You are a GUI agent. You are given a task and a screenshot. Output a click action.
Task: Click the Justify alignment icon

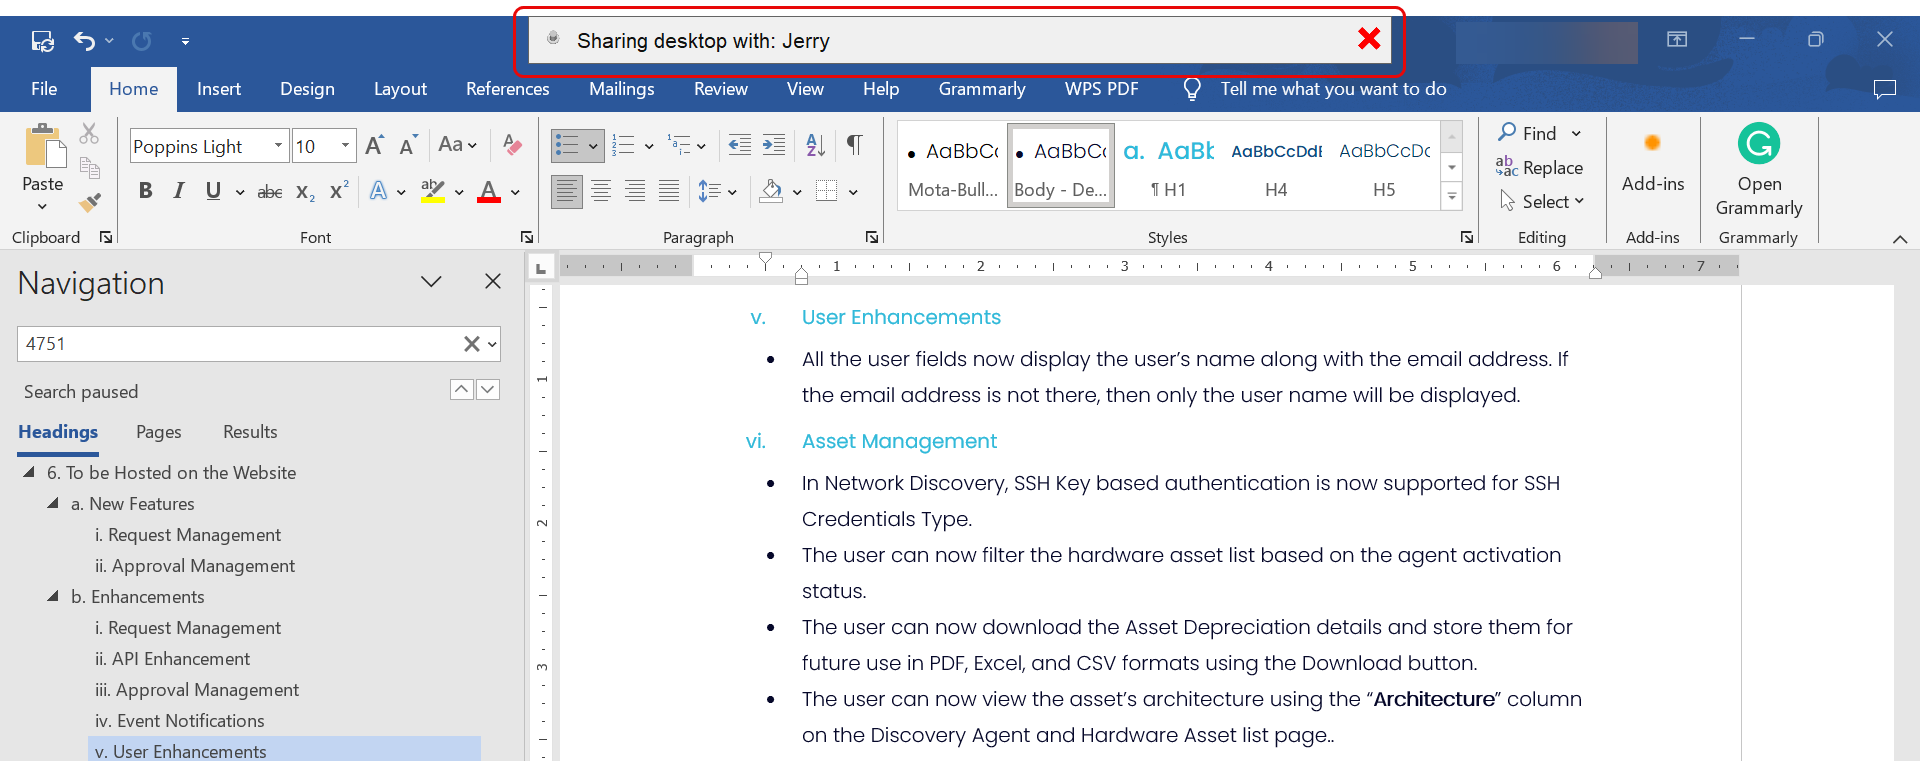tap(669, 191)
